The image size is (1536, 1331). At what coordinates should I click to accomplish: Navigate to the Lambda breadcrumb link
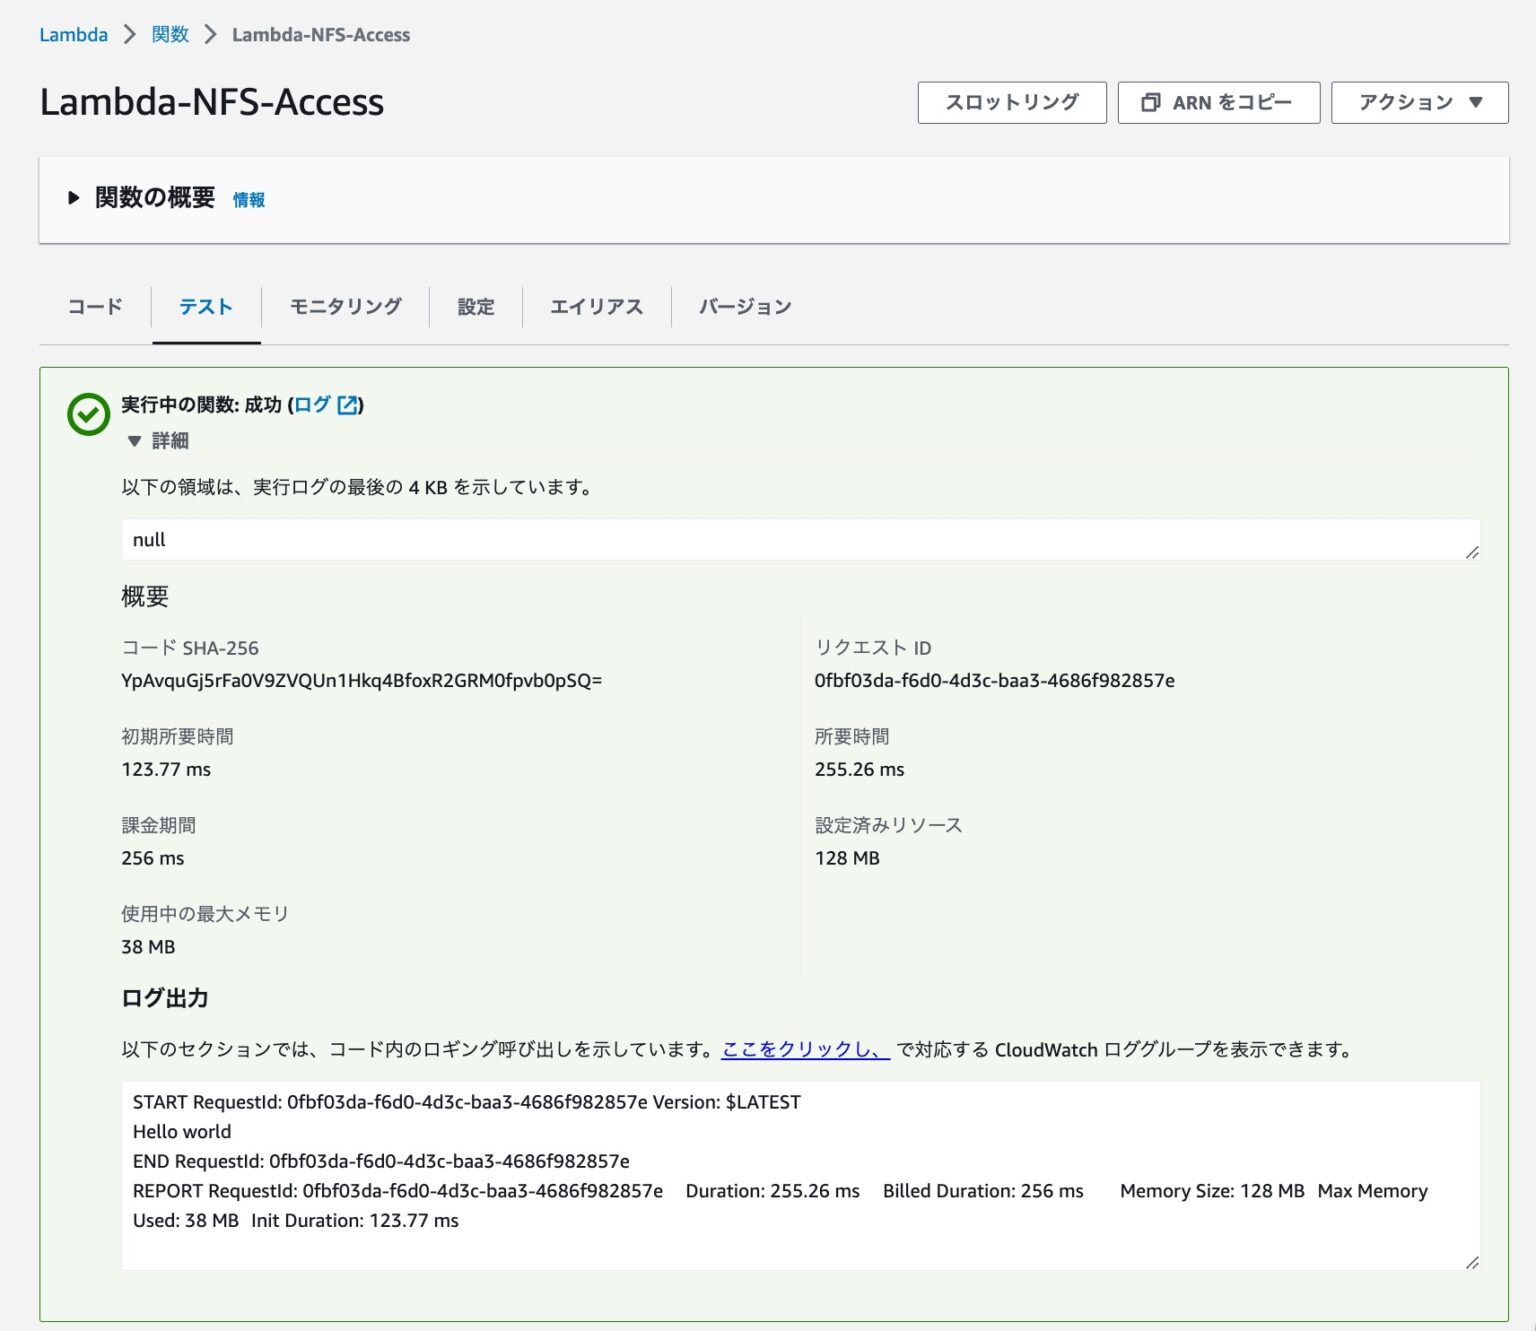click(x=73, y=33)
